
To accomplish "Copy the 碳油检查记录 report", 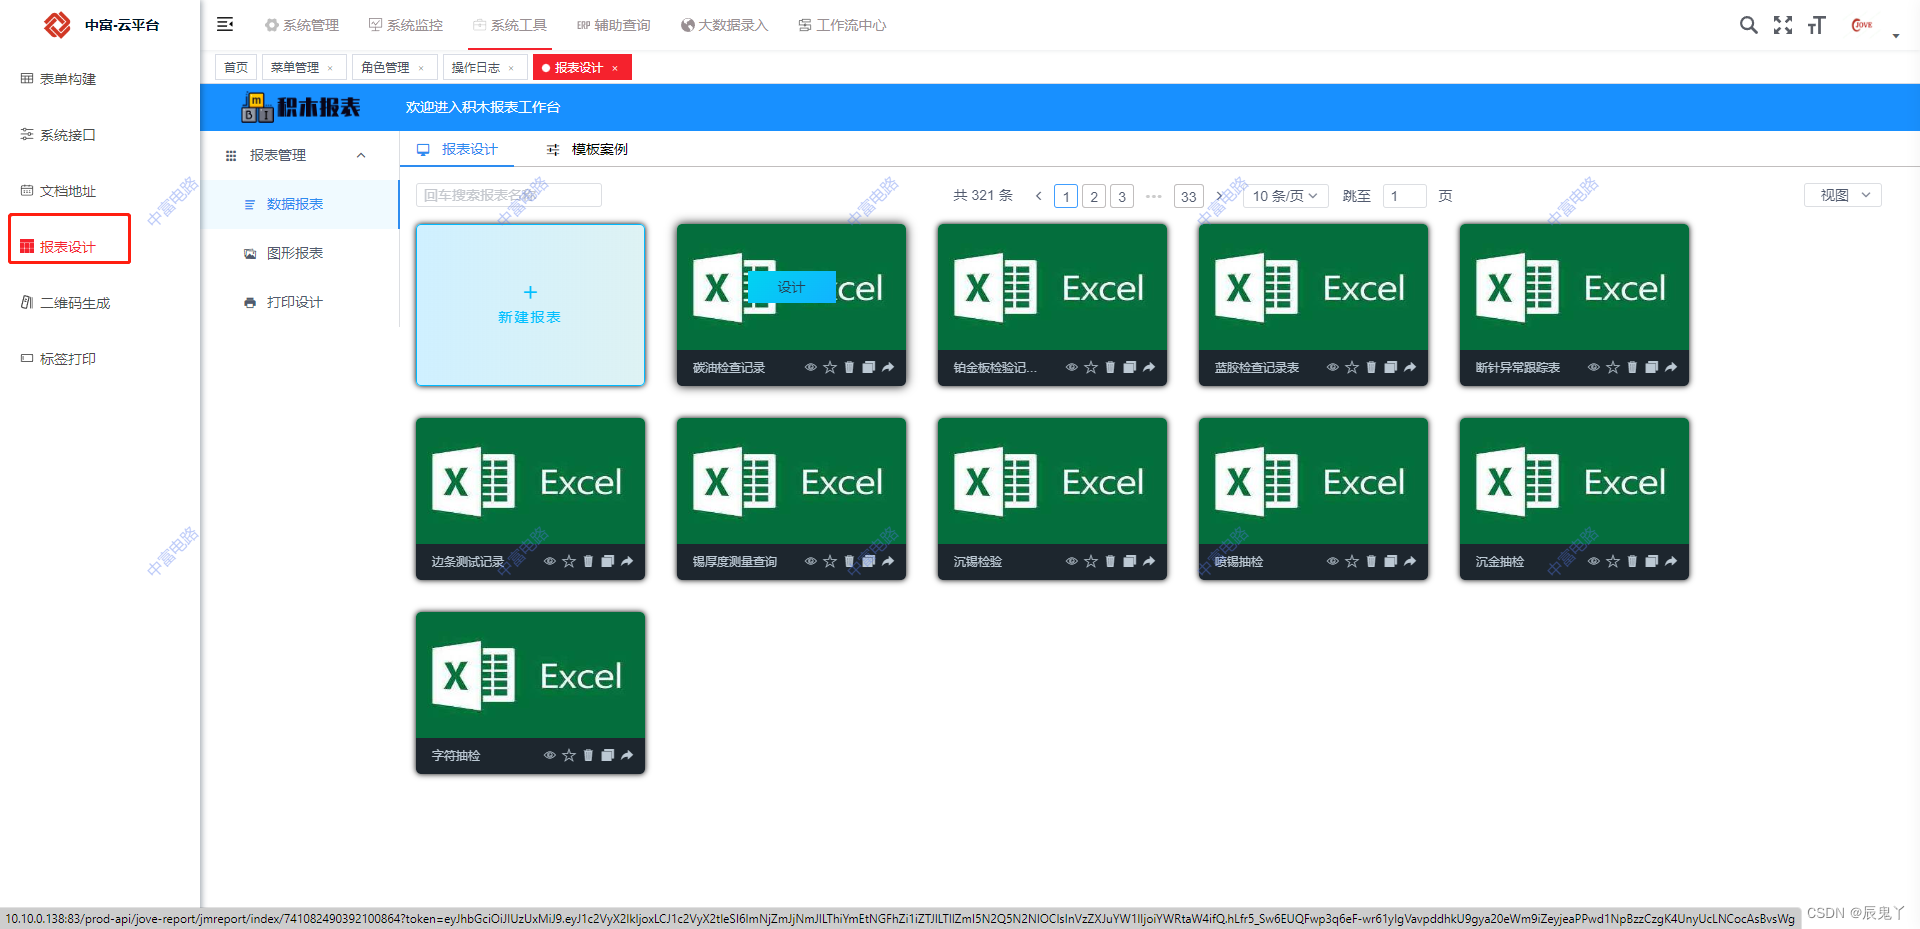I will [x=868, y=367].
